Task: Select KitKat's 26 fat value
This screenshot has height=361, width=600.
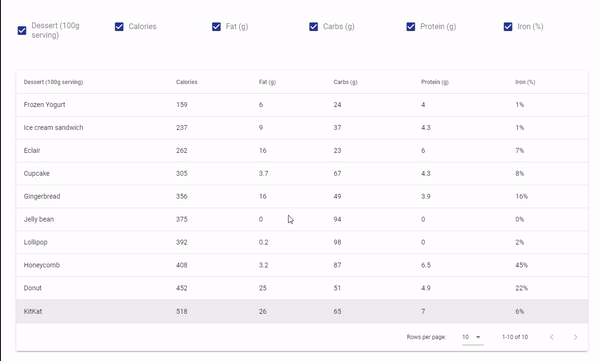Action: 262,311
